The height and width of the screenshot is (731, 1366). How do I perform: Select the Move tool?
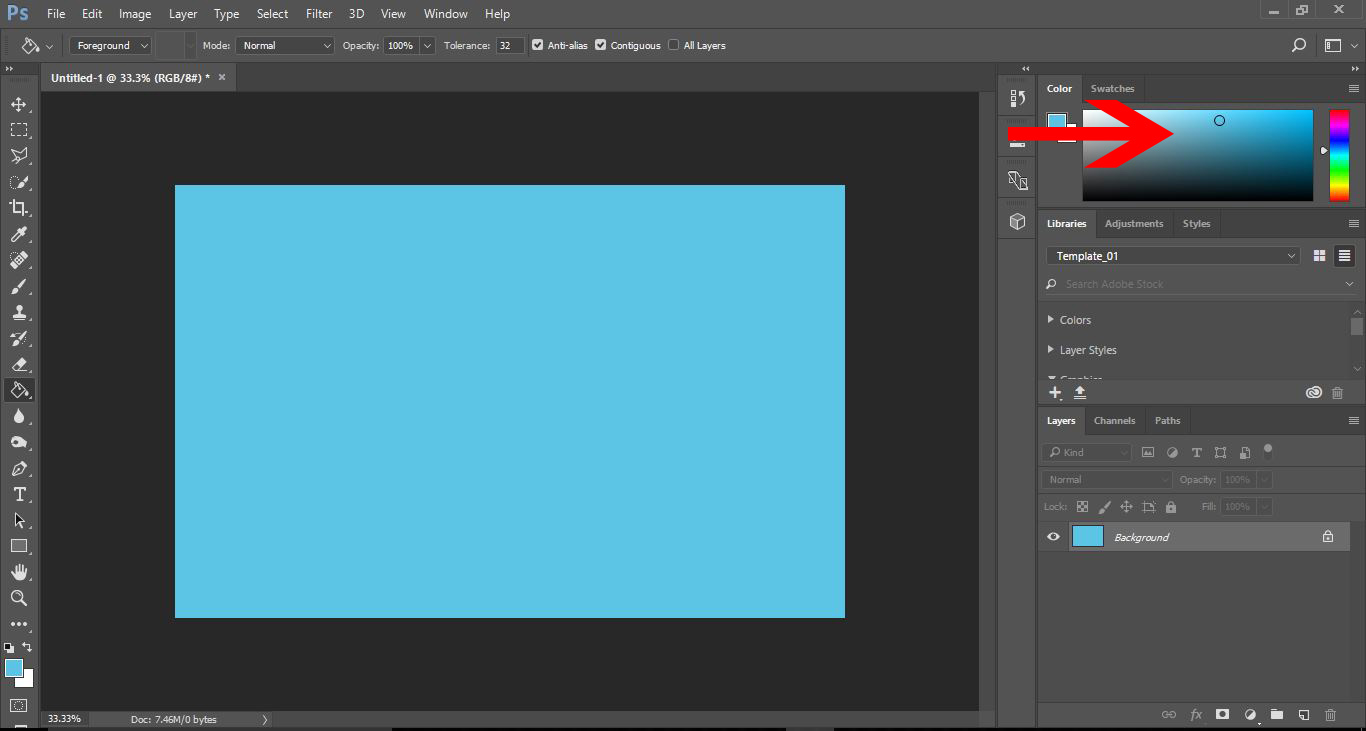19,104
